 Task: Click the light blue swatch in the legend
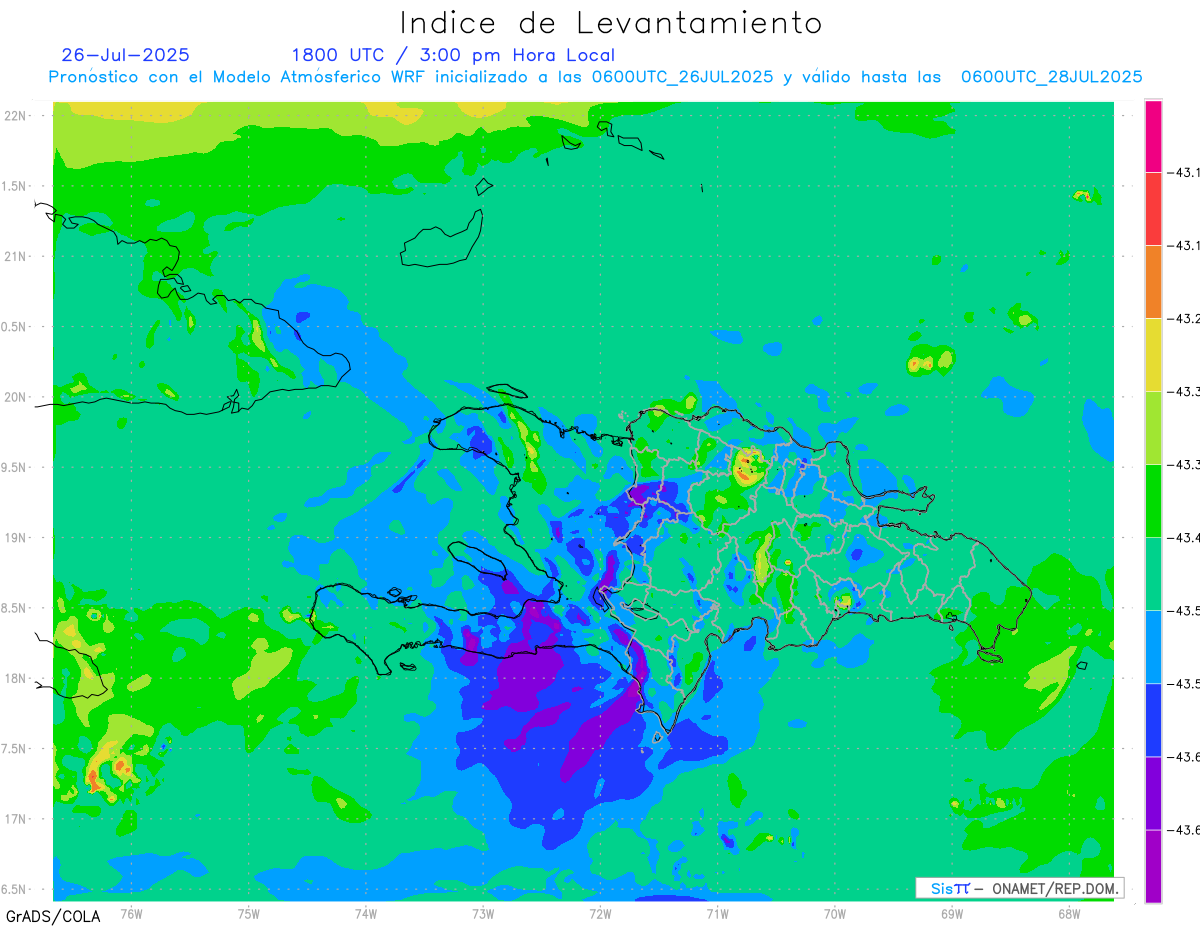point(1153,647)
